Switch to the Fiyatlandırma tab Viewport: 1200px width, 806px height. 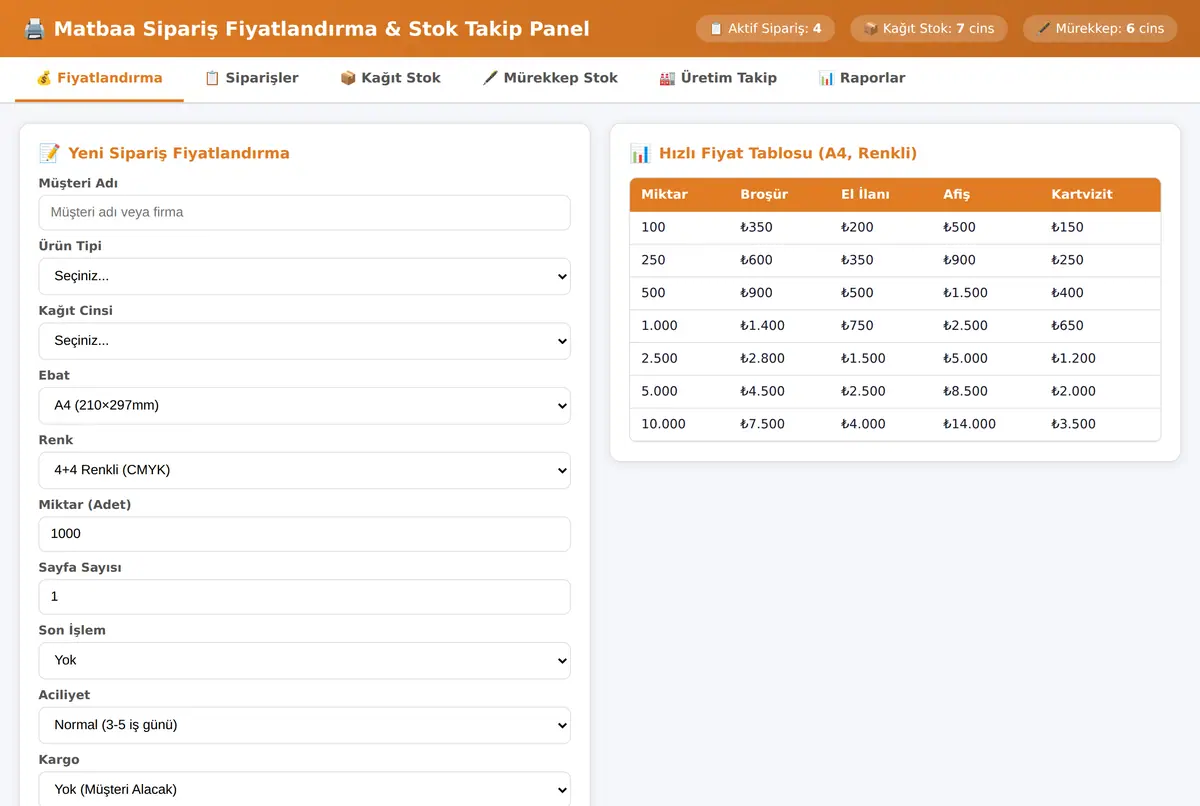point(99,78)
